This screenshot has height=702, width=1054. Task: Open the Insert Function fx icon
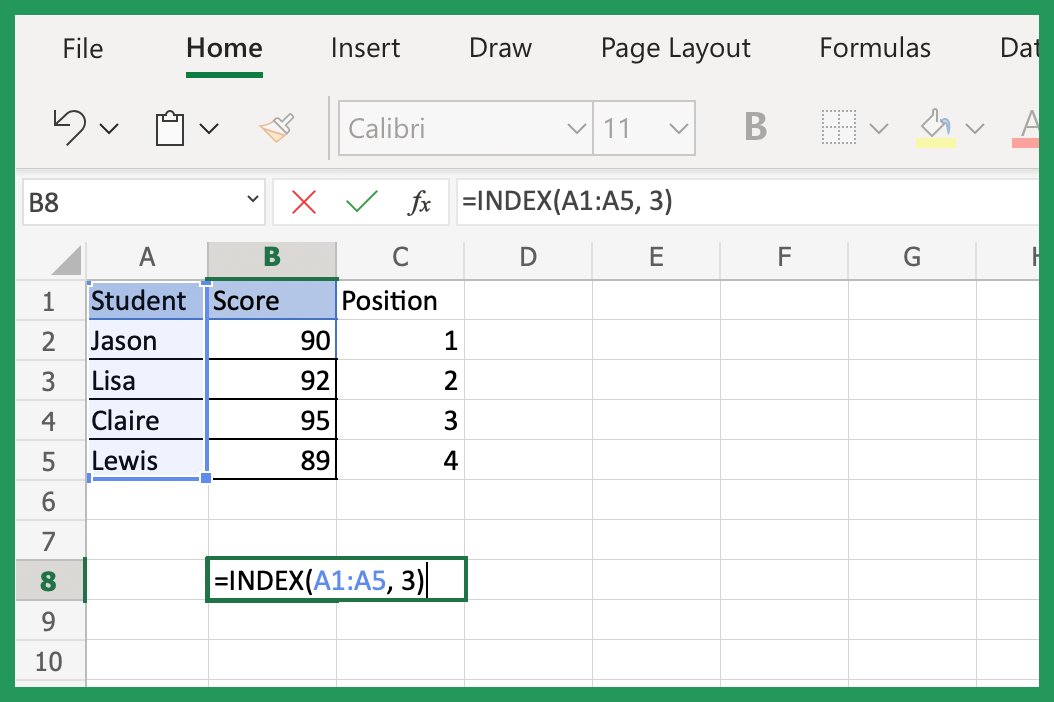(419, 201)
